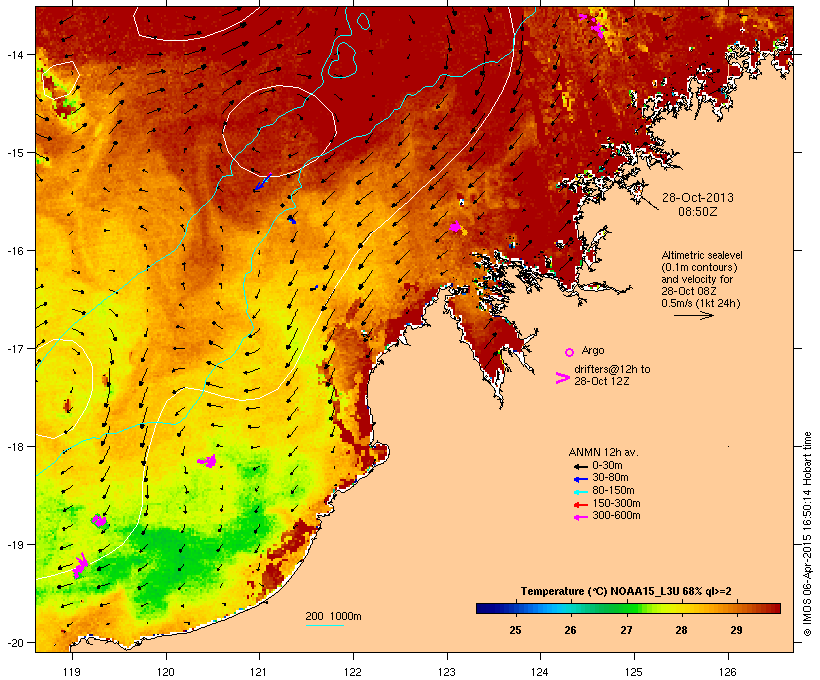Click the magenta drifters chevron symbol in legend

click(x=563, y=378)
